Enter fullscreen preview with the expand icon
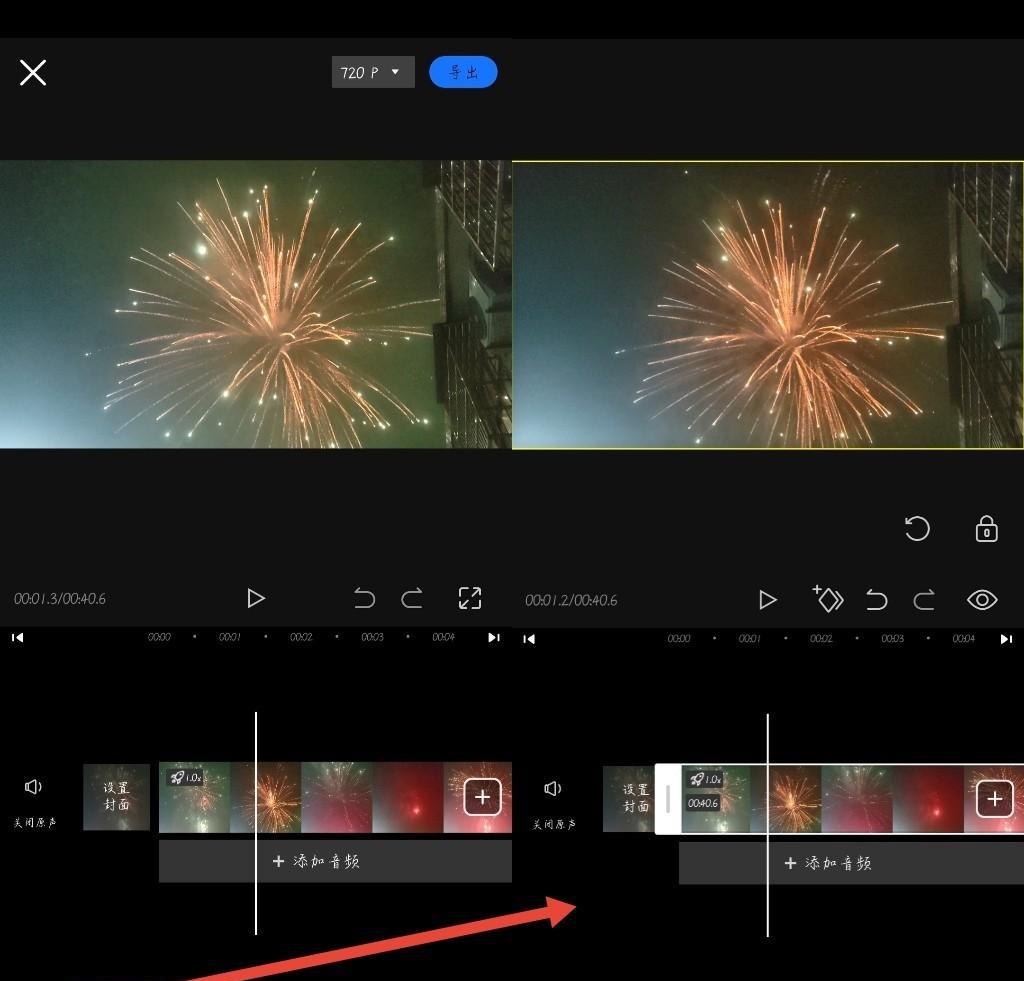Viewport: 1024px width, 981px height. [x=470, y=598]
